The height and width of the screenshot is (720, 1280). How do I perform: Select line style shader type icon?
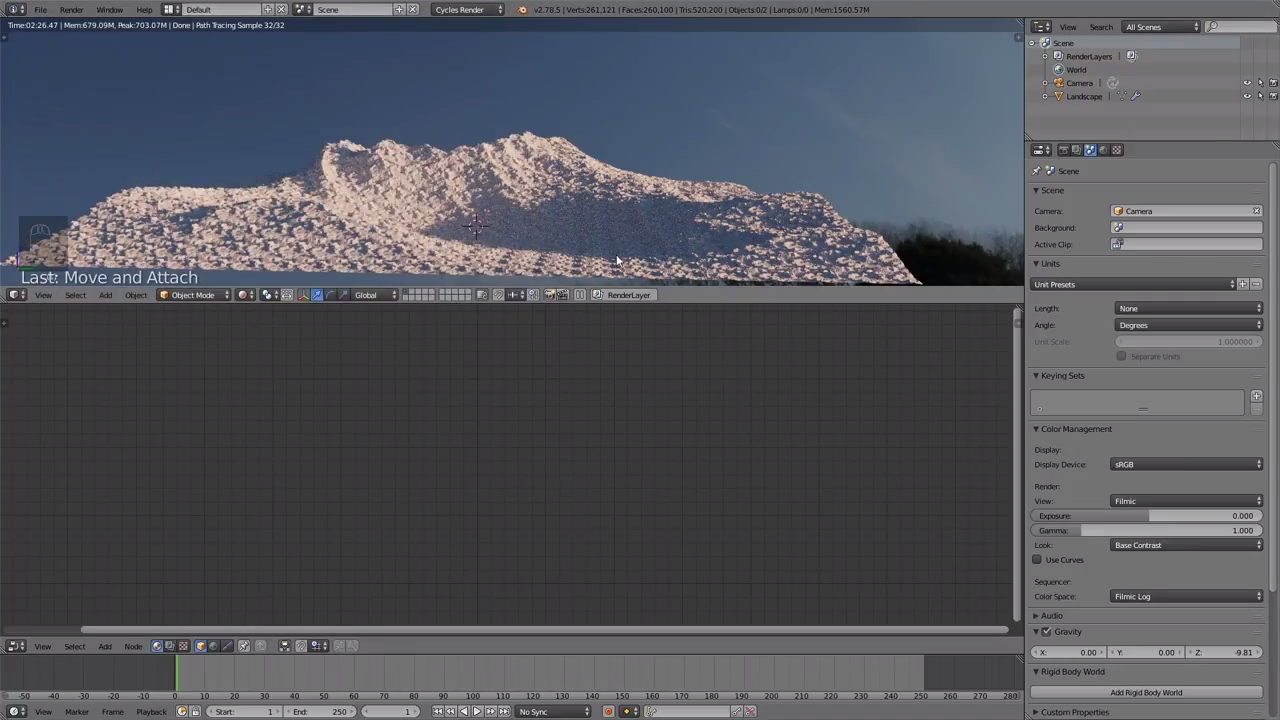[227, 646]
